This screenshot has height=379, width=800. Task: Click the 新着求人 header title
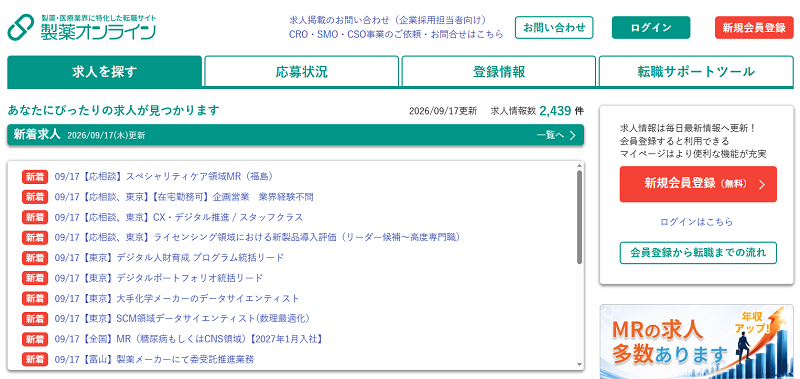pos(37,135)
